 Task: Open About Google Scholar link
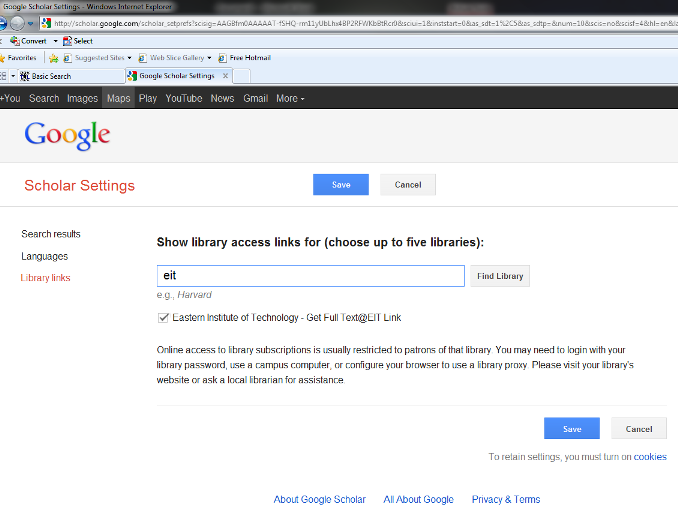click(320, 500)
